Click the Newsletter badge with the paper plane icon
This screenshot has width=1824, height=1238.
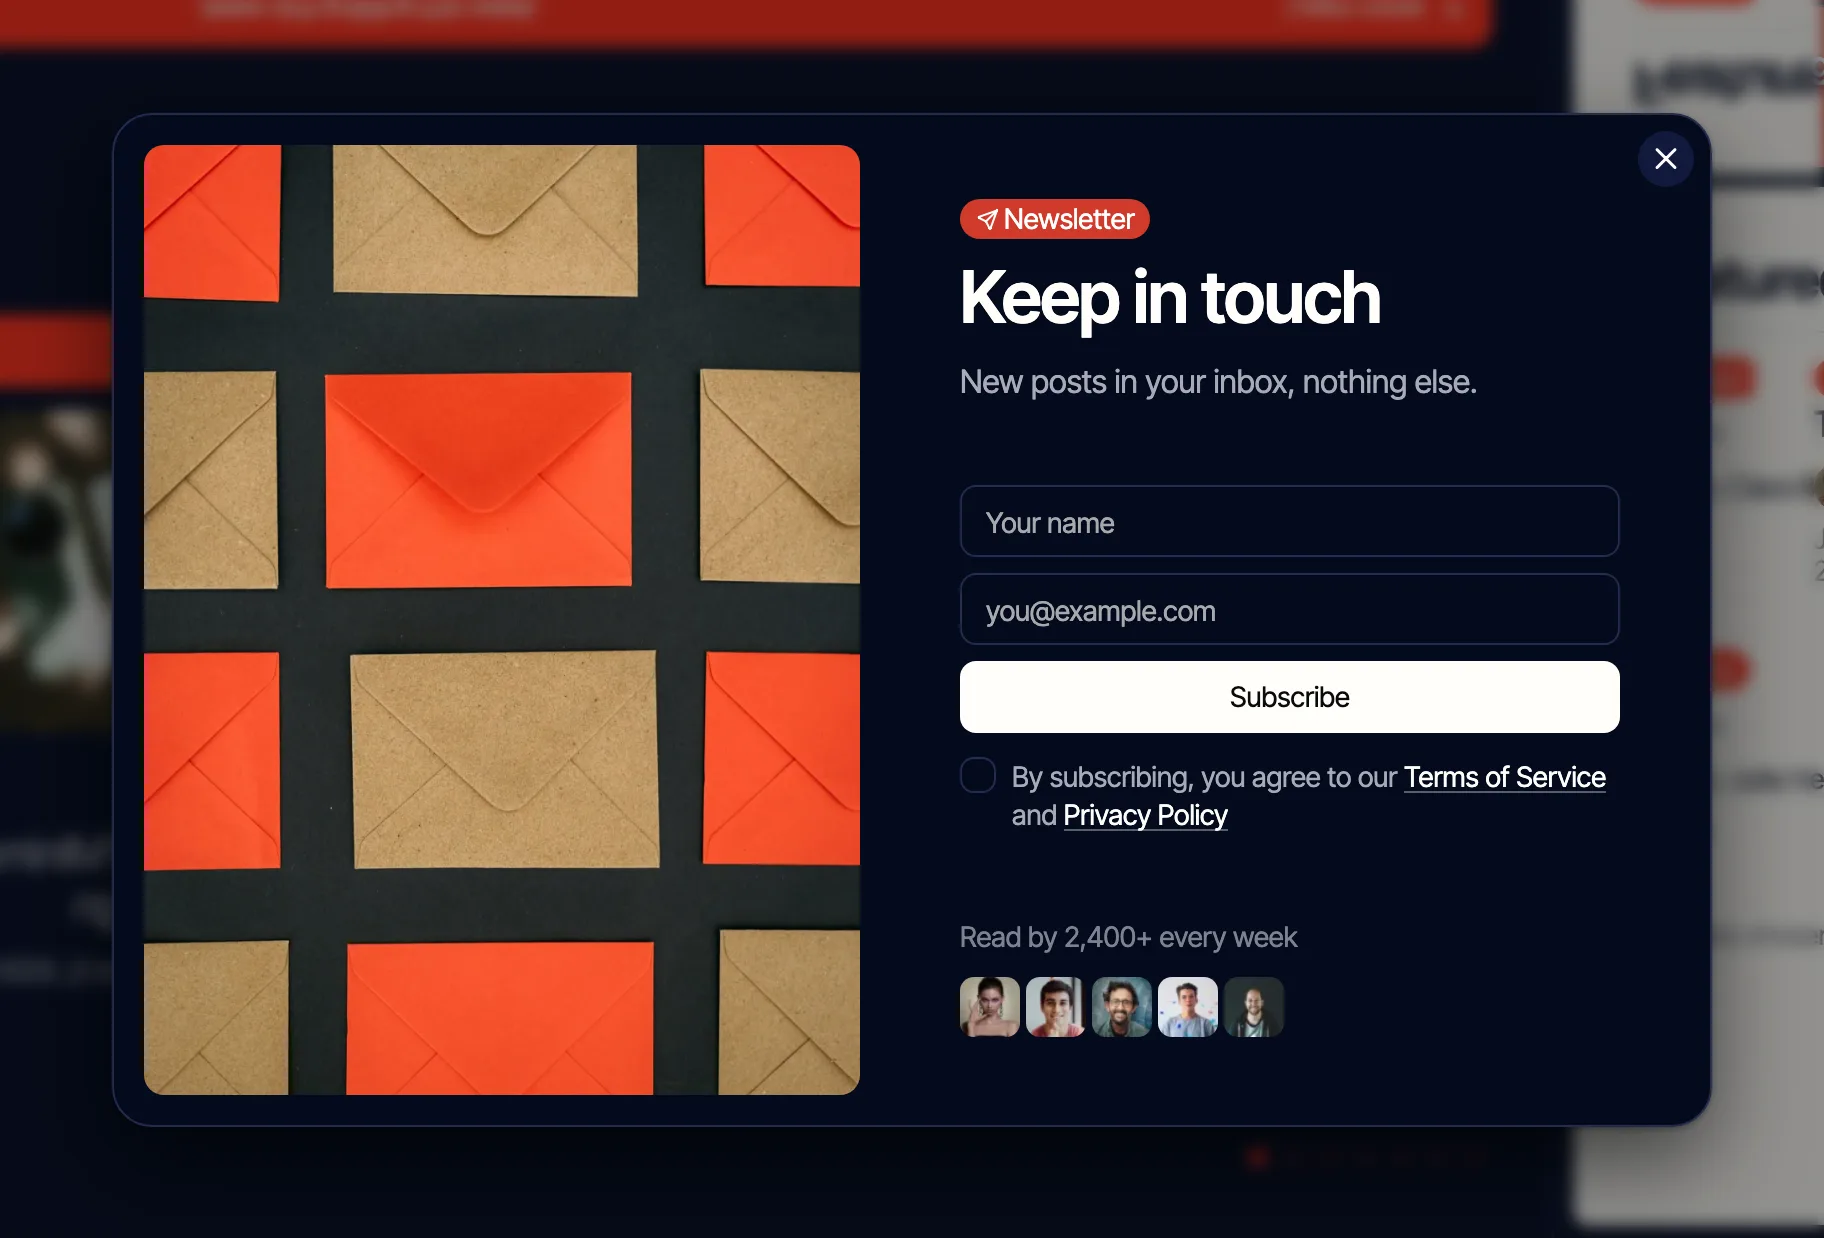tap(1054, 219)
